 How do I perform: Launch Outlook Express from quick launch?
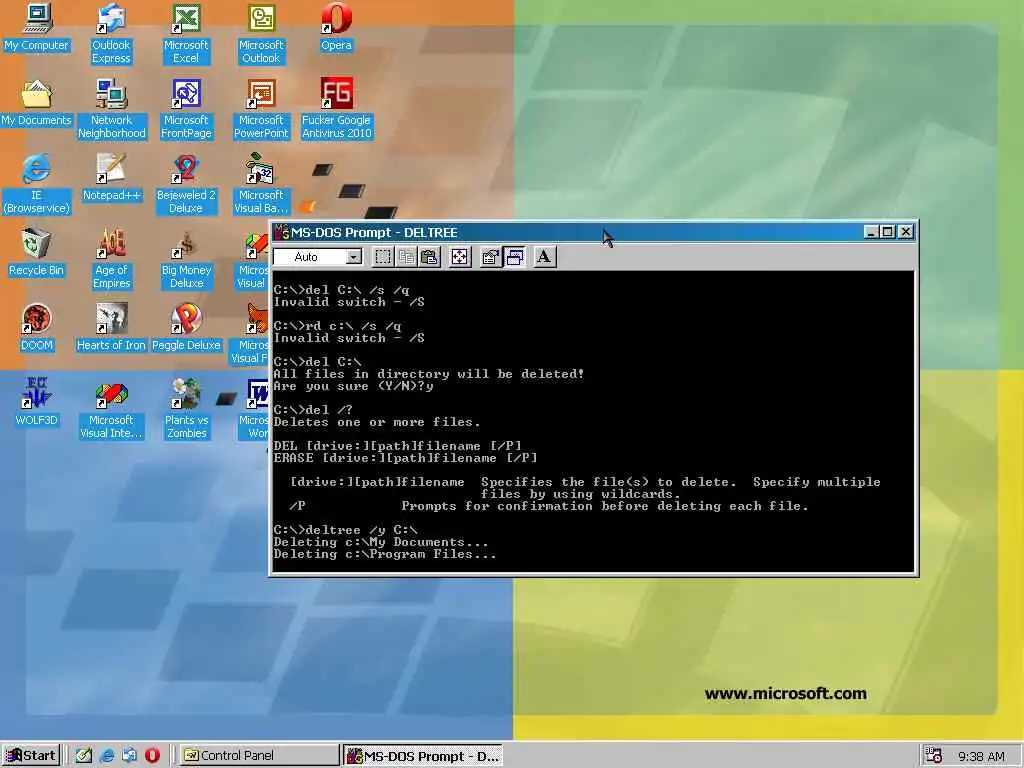[129, 756]
